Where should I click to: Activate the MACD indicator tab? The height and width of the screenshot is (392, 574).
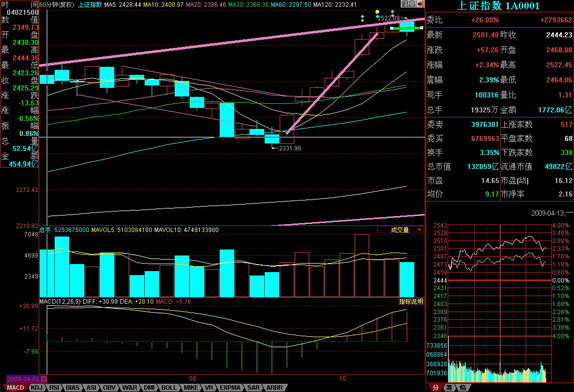tap(15, 388)
